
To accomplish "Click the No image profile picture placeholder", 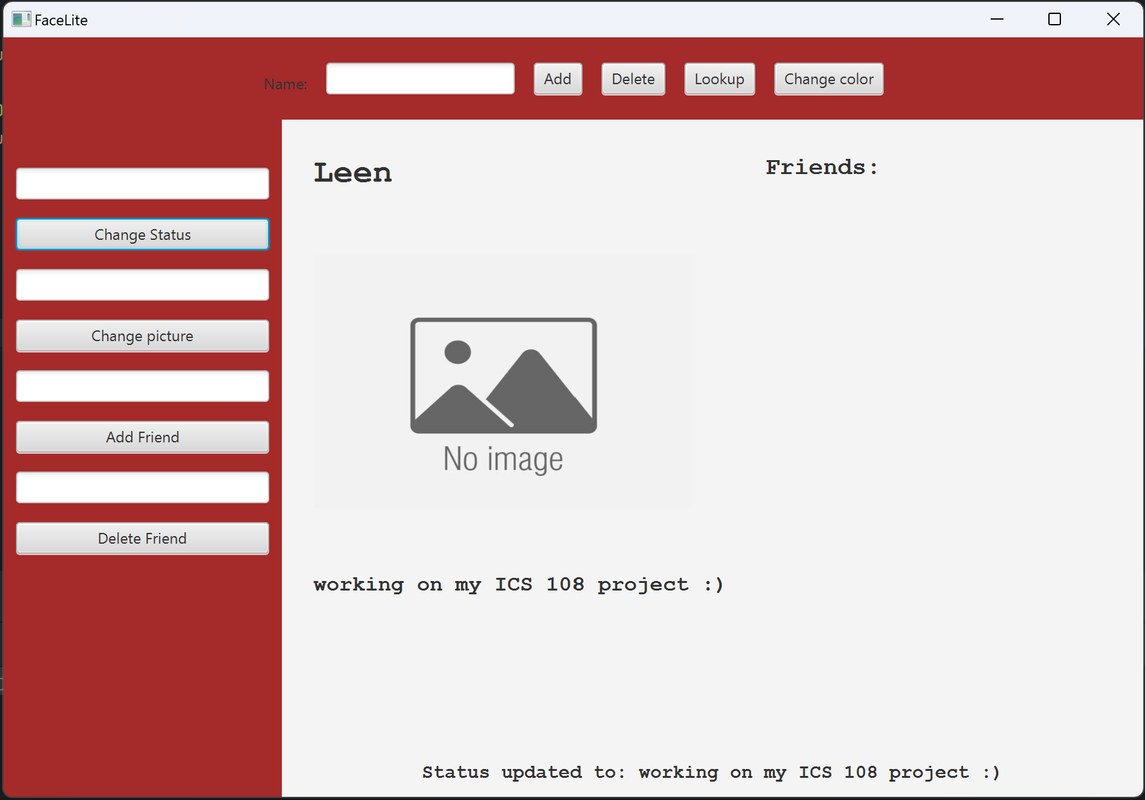I will (503, 381).
